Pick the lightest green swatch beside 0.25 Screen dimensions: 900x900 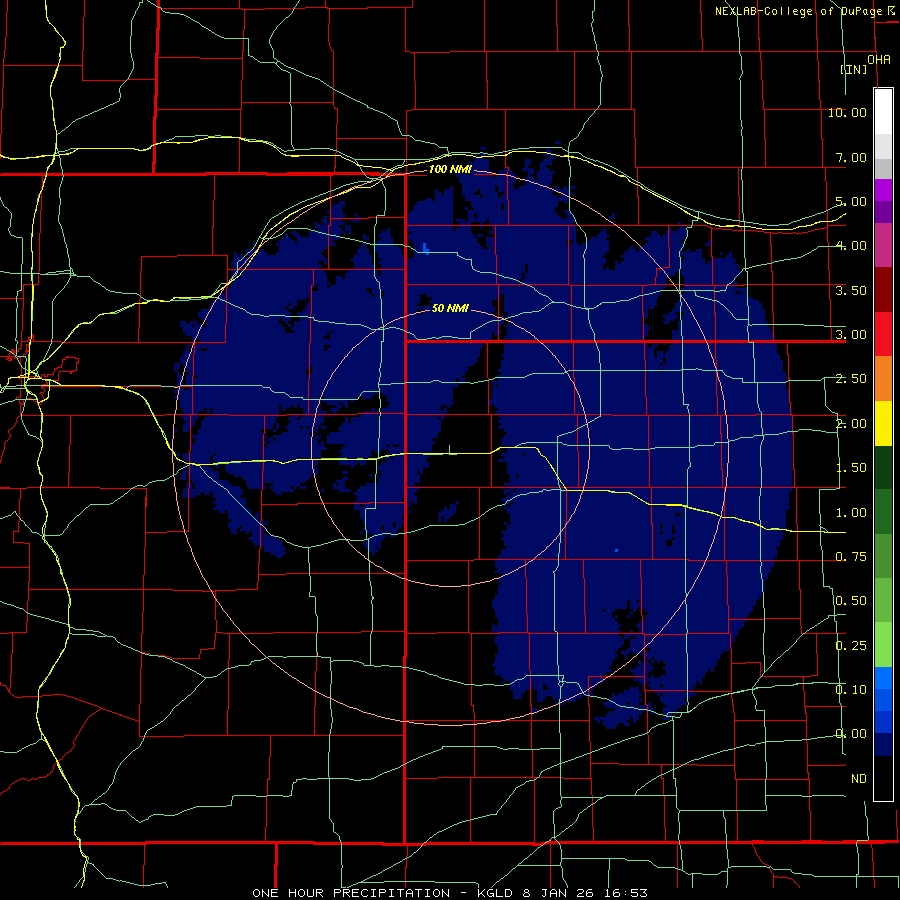(x=883, y=645)
